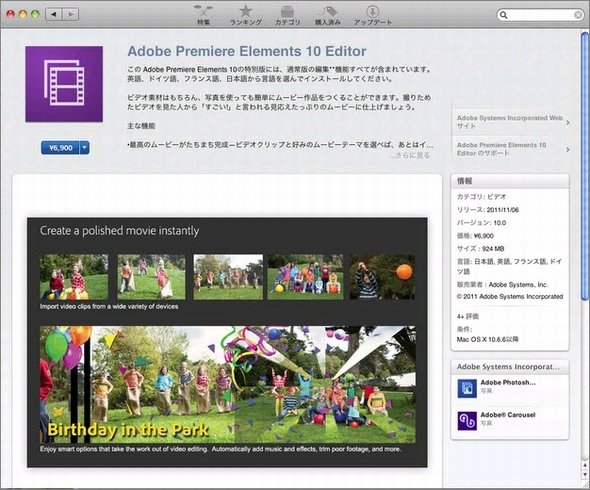This screenshot has height=490, width=590.
Task: Click inside the search input field
Action: point(540,15)
